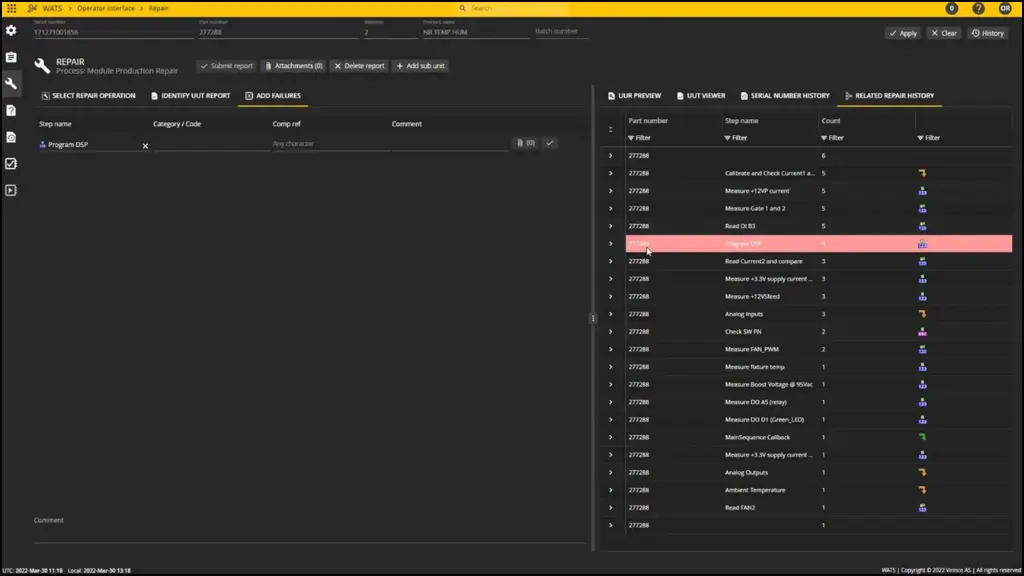Viewport: 1024px width, 576px height.
Task: Open the Add Failures tab
Action: [x=273, y=95]
